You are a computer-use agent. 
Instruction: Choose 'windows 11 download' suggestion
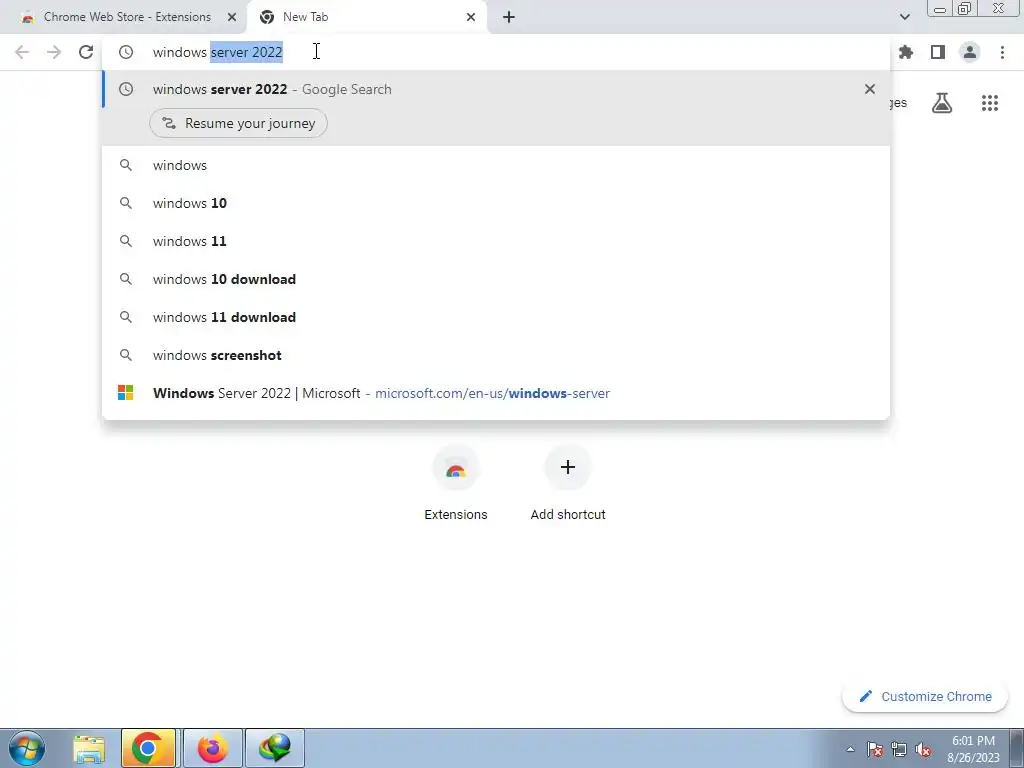click(496, 317)
